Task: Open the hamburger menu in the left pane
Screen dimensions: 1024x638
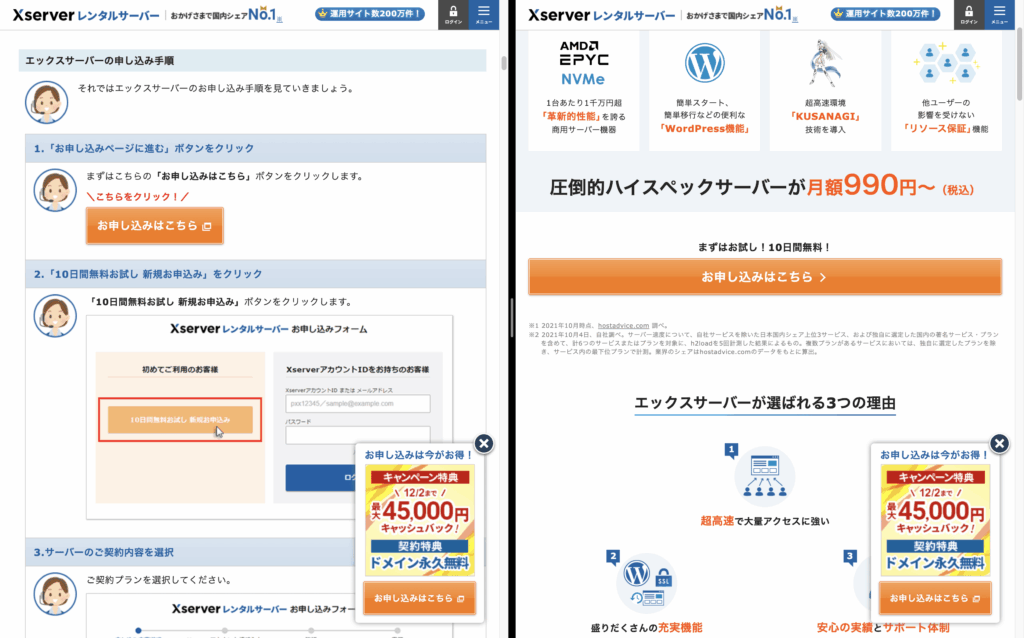Action: click(x=484, y=14)
